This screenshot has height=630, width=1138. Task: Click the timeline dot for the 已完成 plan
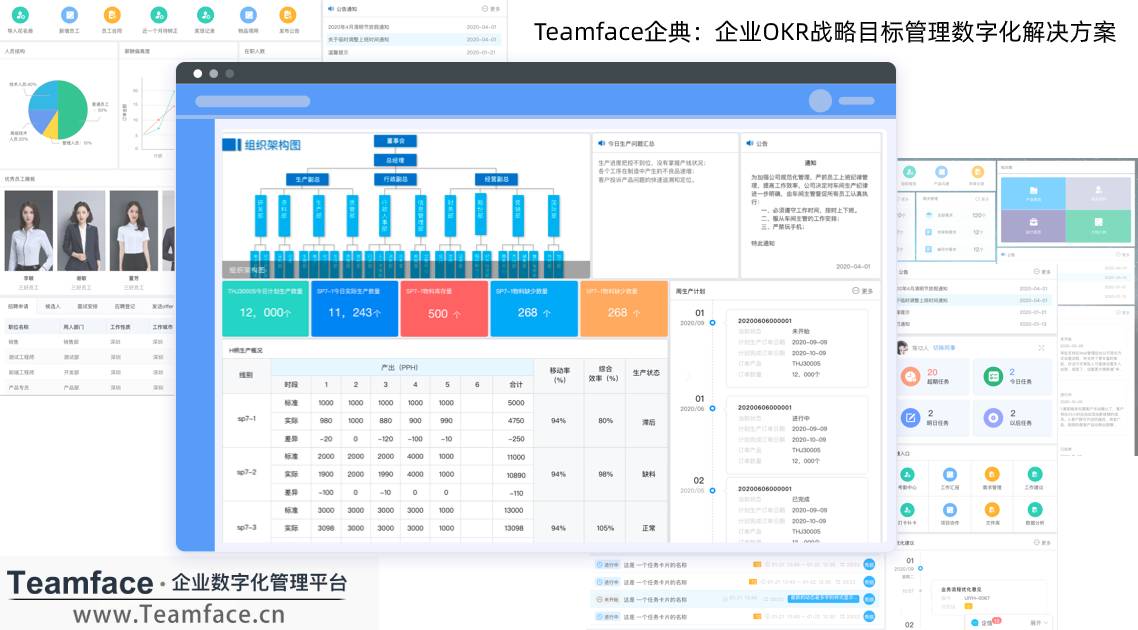pyautogui.click(x=712, y=491)
